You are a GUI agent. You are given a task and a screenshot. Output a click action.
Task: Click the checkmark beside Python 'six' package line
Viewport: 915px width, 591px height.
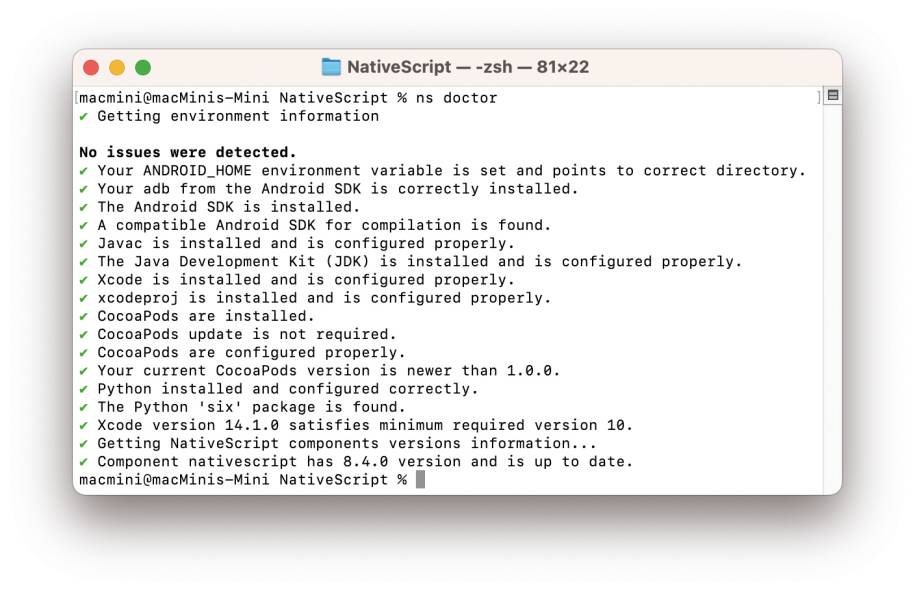pos(83,407)
